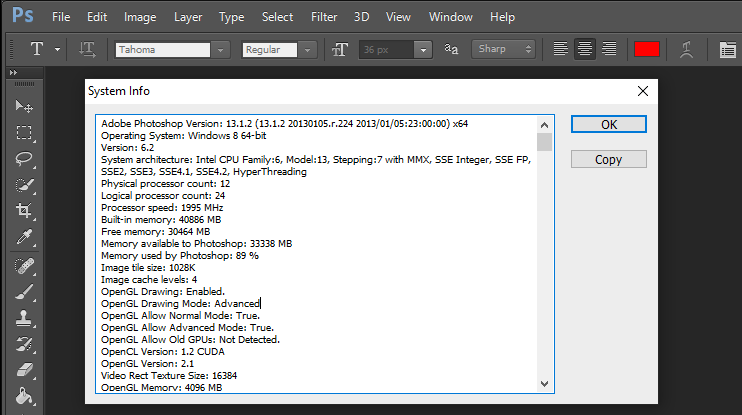Select the Move tool

pos(24,106)
